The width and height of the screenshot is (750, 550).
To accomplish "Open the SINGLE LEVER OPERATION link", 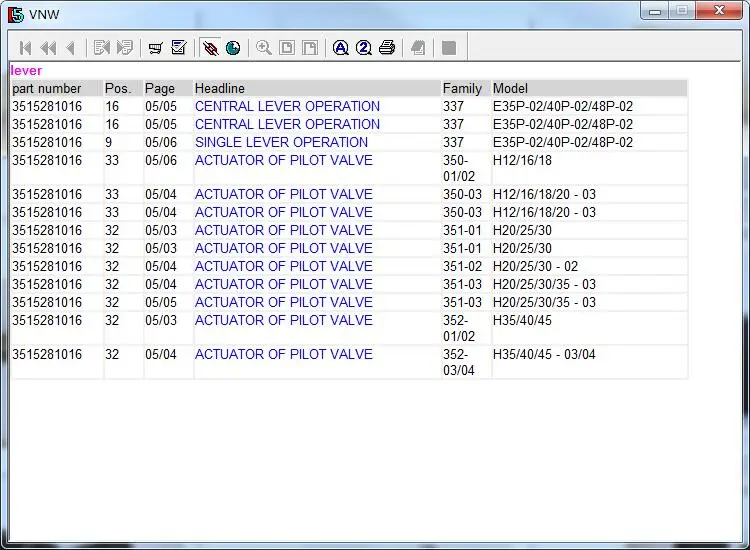I will pyautogui.click(x=281, y=143).
